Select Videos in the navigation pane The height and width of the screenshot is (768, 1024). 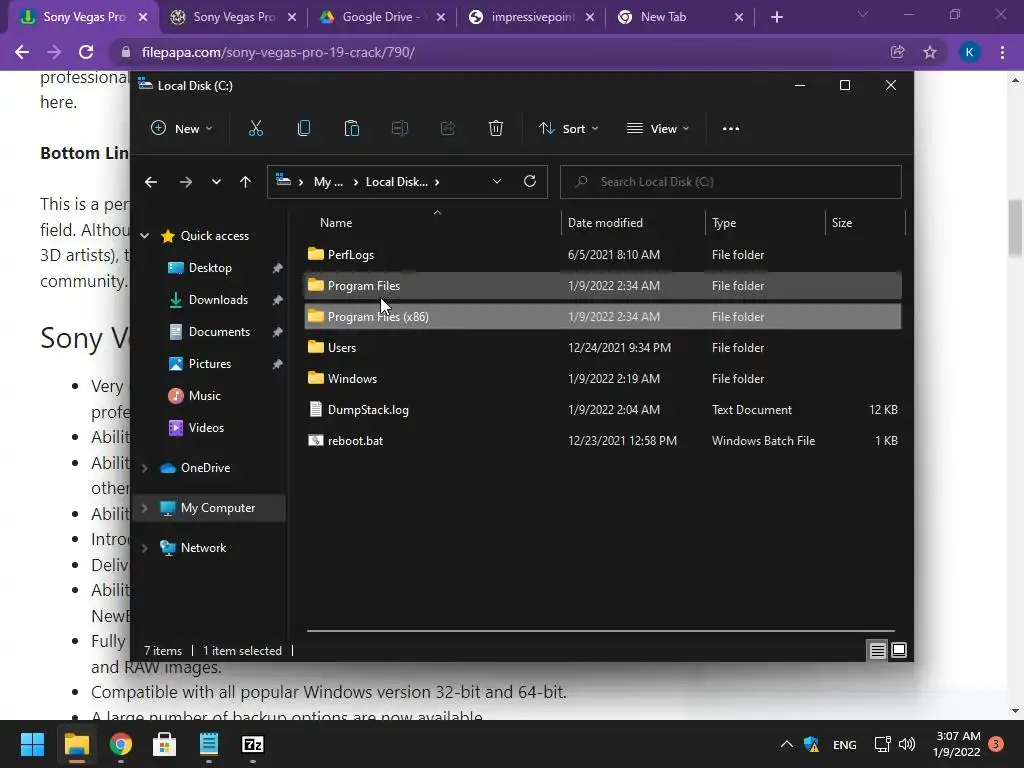pyautogui.click(x=206, y=428)
